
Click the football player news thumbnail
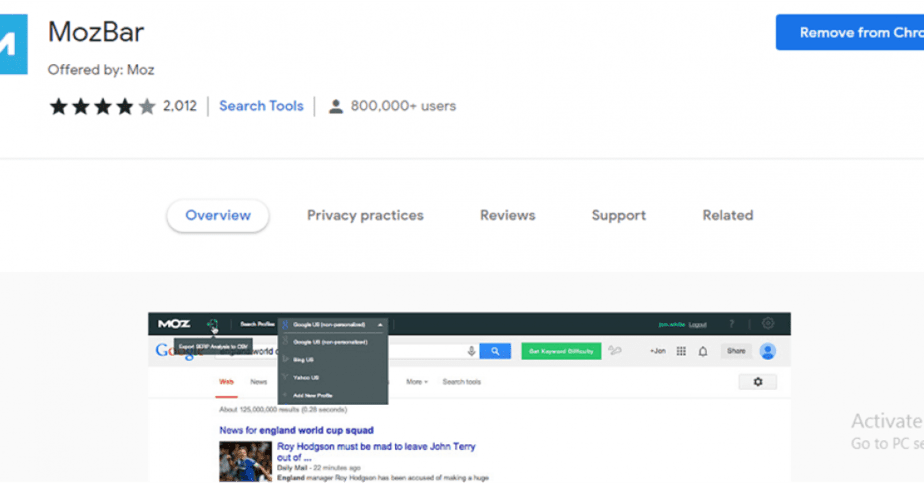[246, 462]
